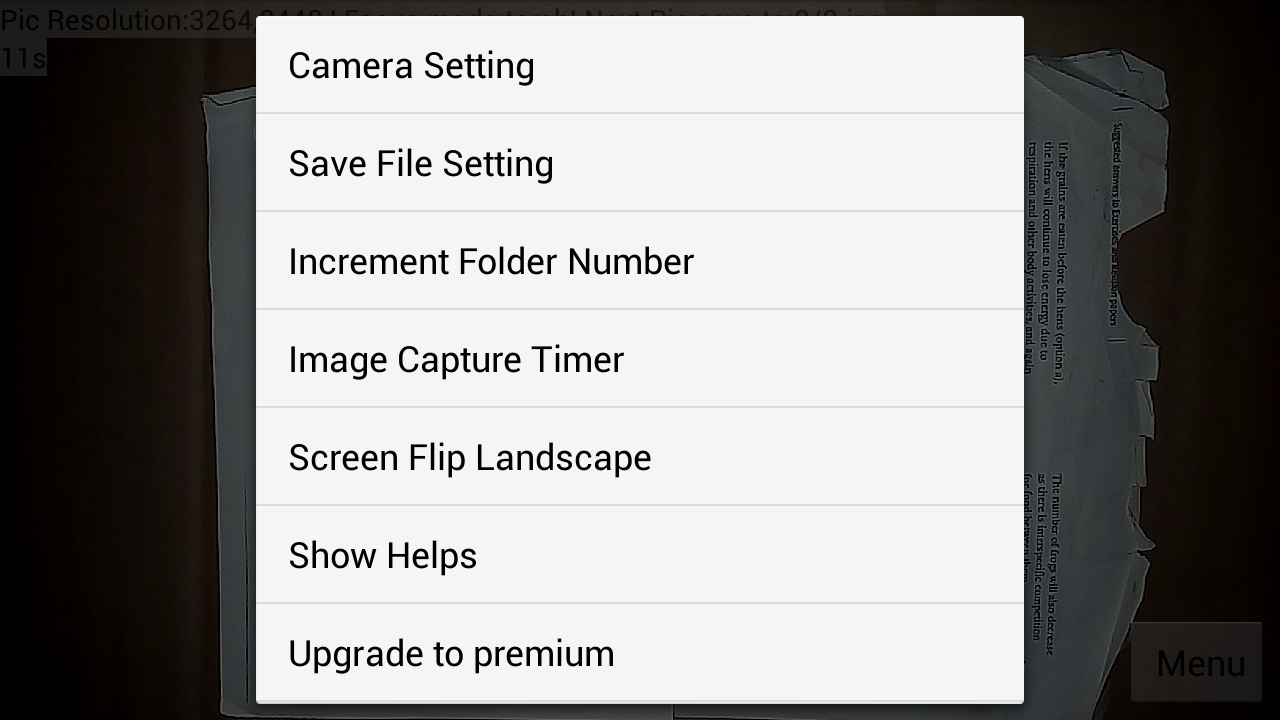Set a capture timer via its menu row
The width and height of the screenshot is (1280, 720).
pyautogui.click(x=456, y=359)
